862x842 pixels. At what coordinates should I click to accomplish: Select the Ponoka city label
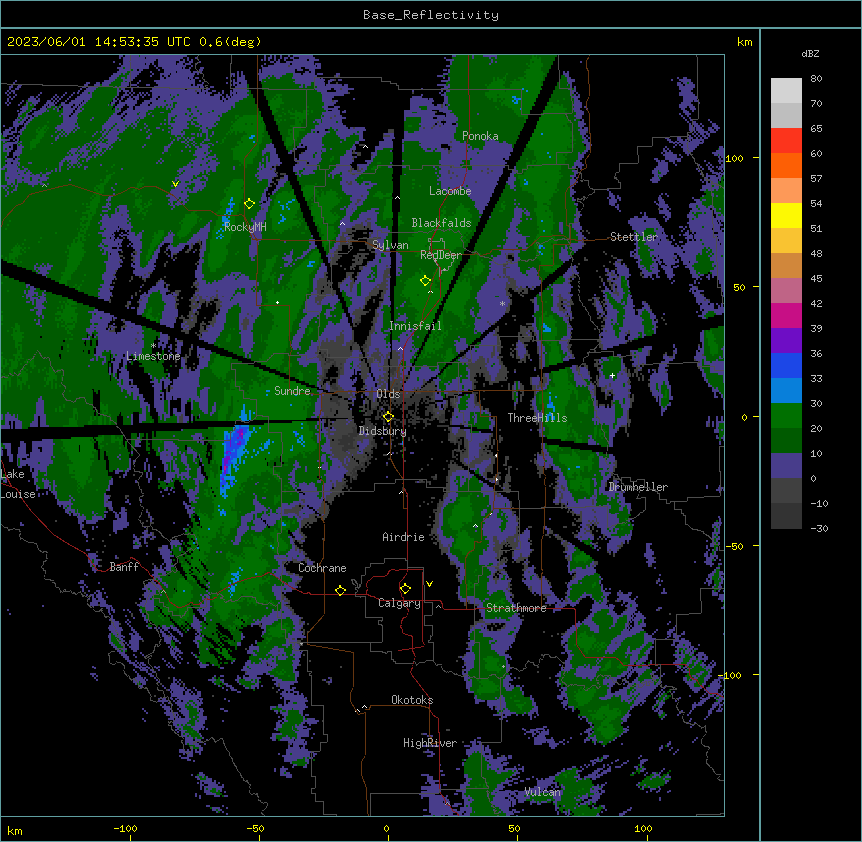(x=480, y=136)
